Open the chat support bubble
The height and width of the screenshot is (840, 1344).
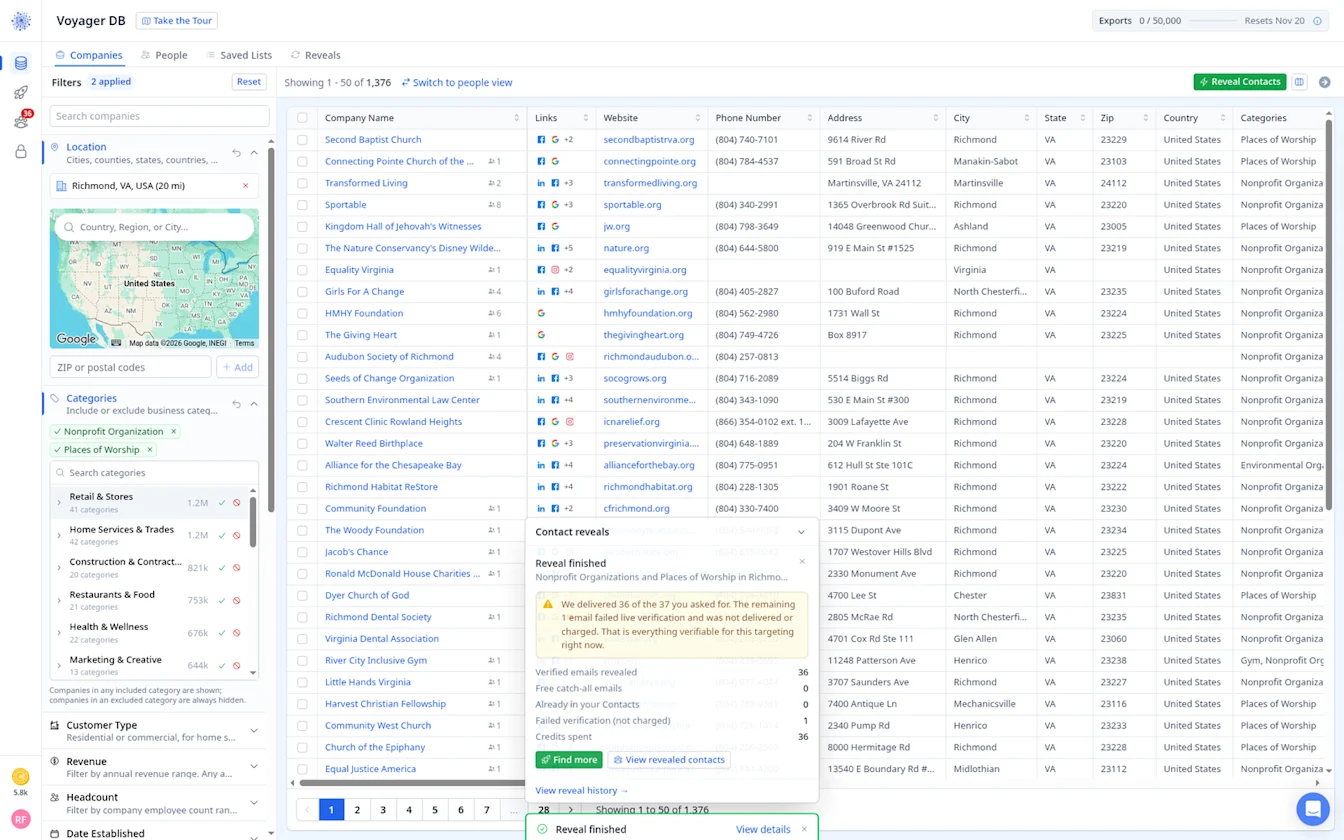pyautogui.click(x=1312, y=808)
